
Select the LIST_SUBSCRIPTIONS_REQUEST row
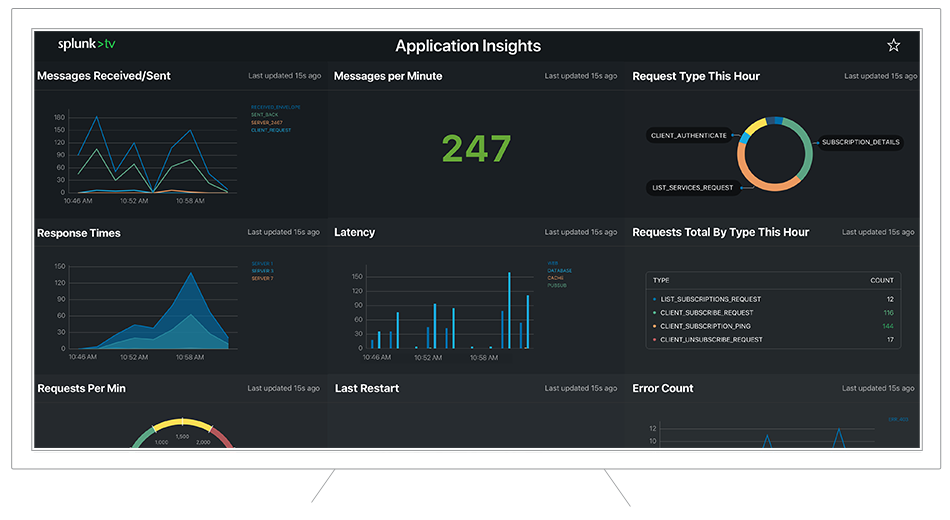click(773, 299)
